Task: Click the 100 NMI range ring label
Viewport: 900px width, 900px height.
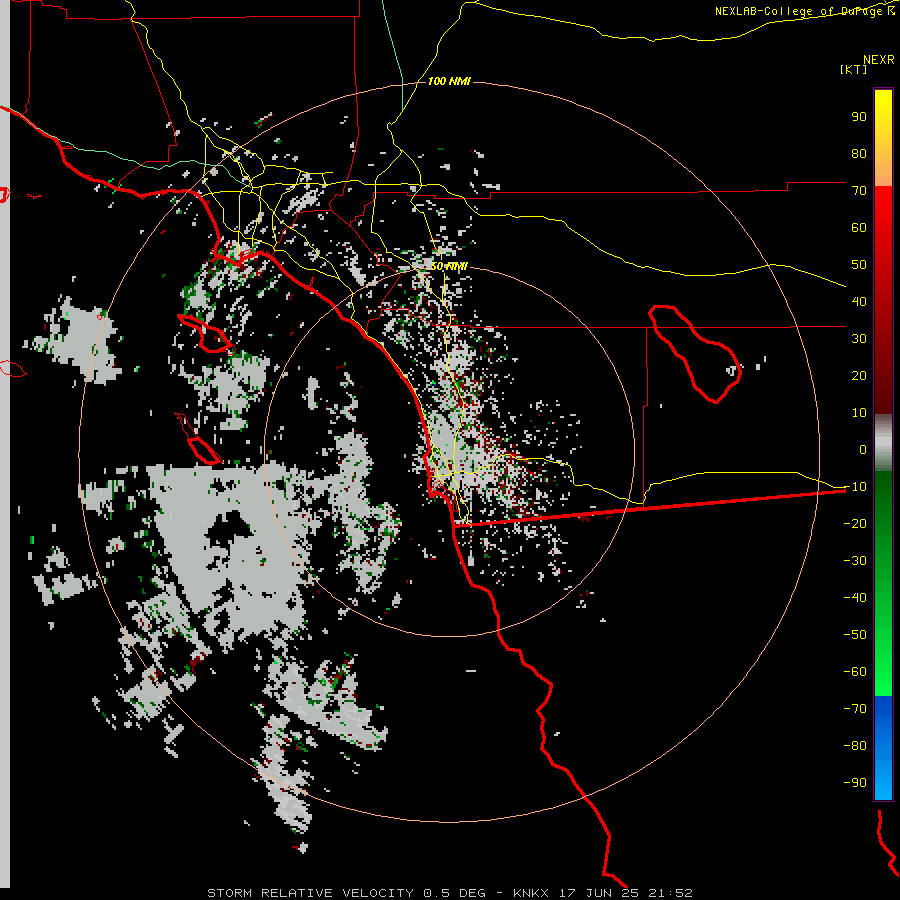Action: pyautogui.click(x=449, y=81)
